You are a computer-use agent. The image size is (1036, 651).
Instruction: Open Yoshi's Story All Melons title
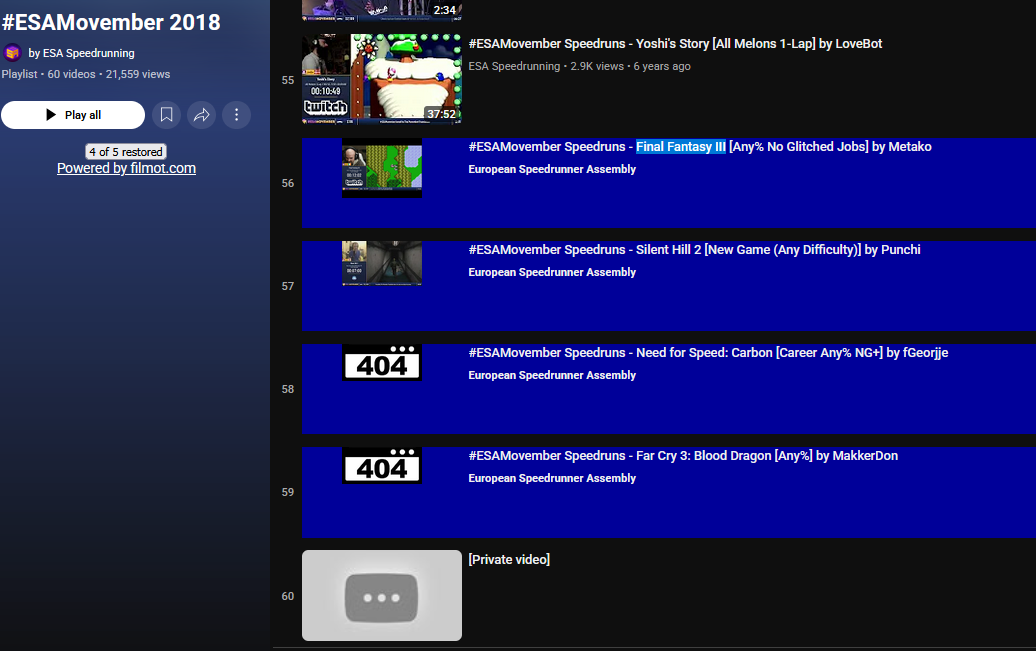click(x=675, y=44)
